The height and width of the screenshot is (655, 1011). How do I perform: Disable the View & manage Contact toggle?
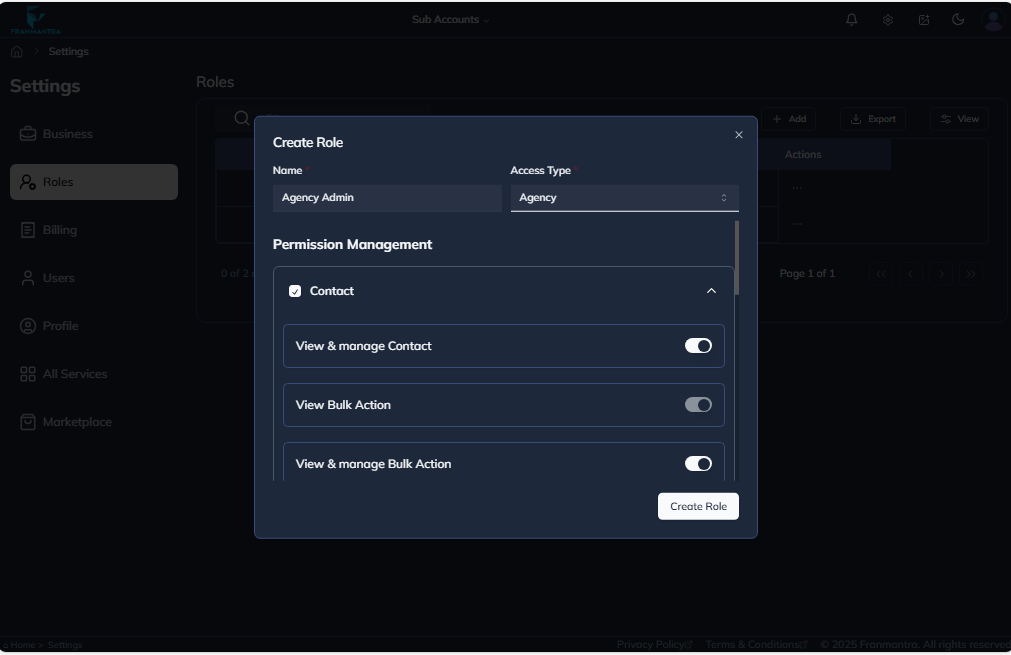[698, 345]
